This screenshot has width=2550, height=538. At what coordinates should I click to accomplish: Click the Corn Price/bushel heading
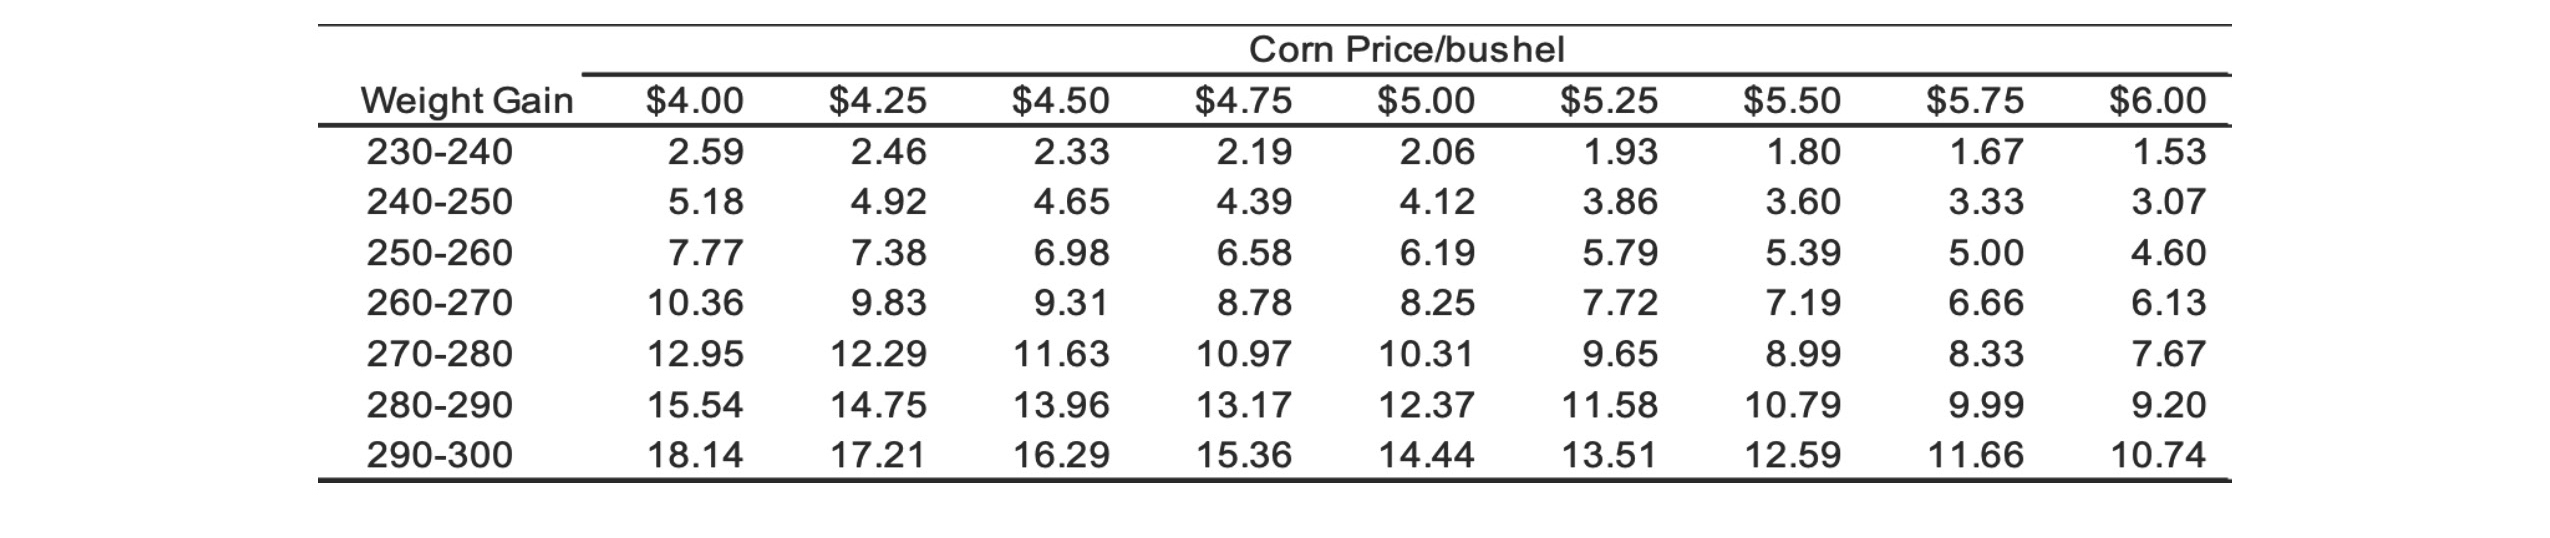(1406, 49)
